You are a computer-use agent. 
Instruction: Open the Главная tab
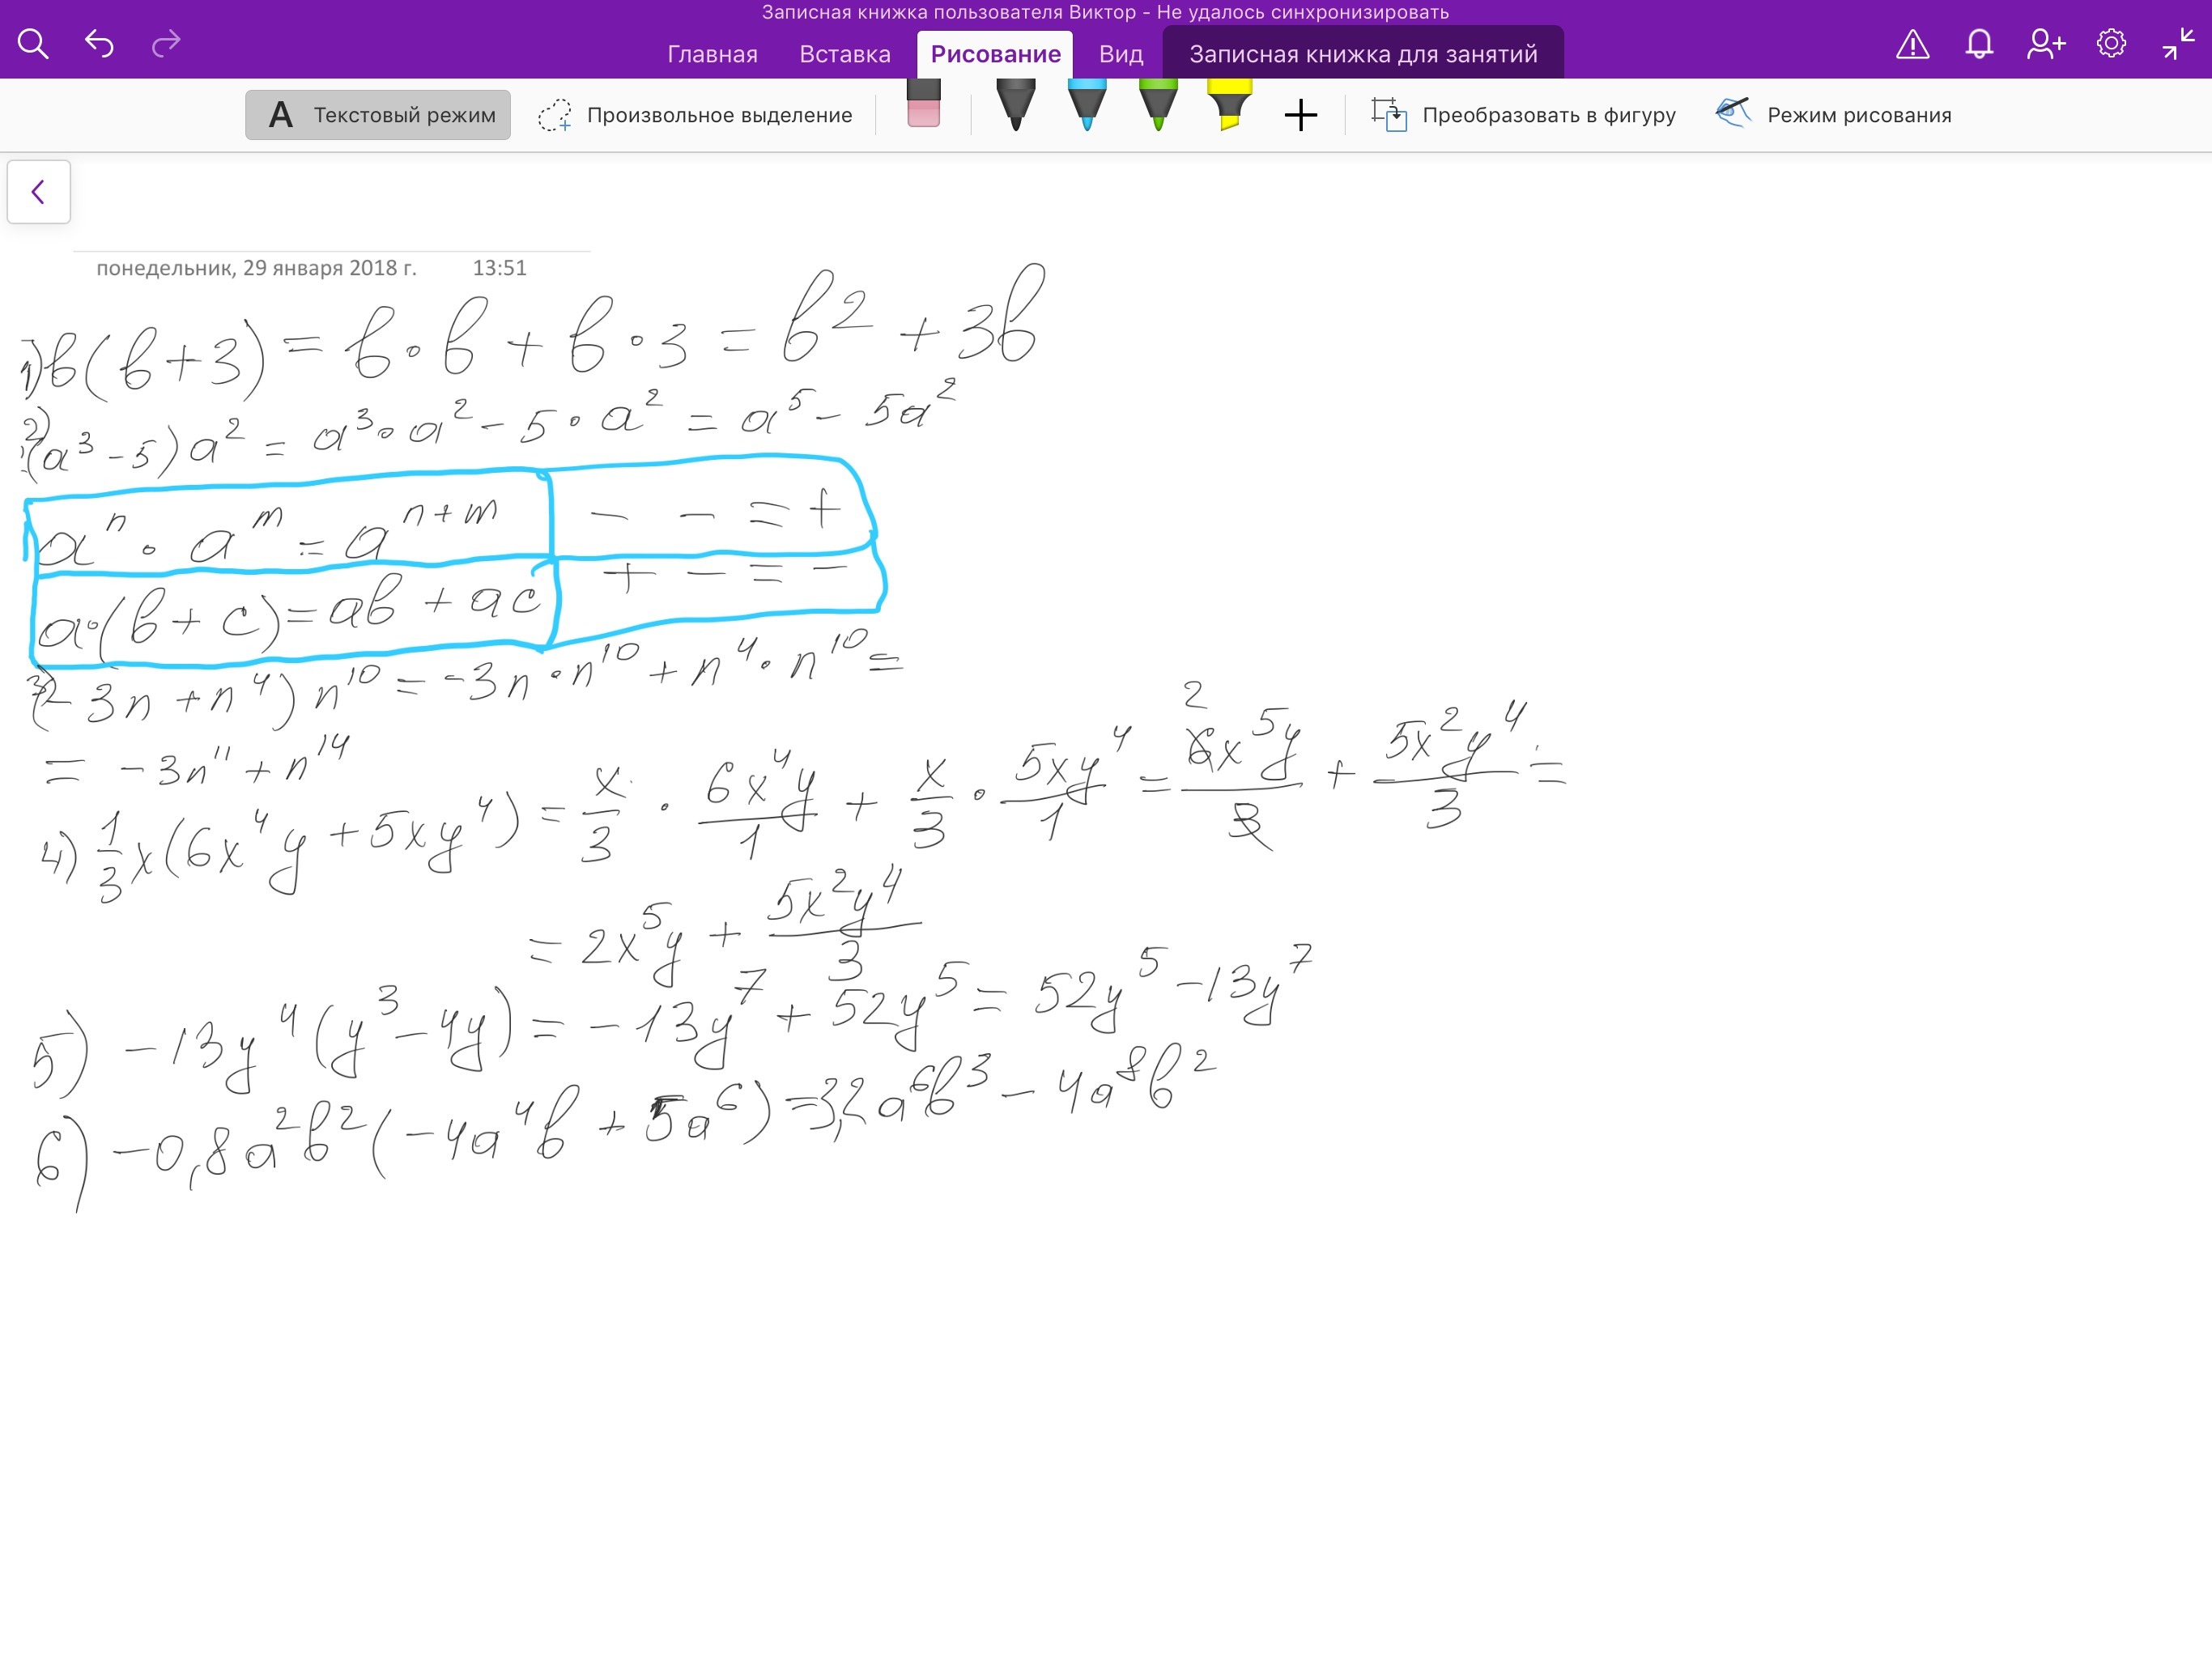[x=712, y=54]
